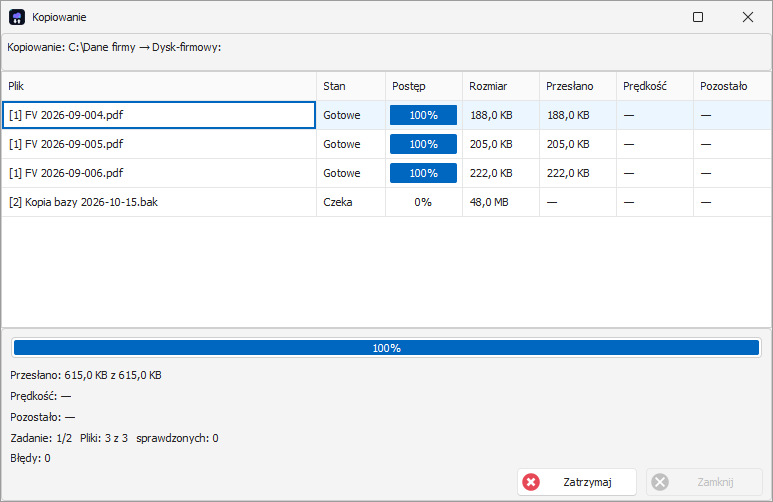This screenshot has width=773, height=502.
Task: Sort by the Stan column header
Action: pos(351,86)
